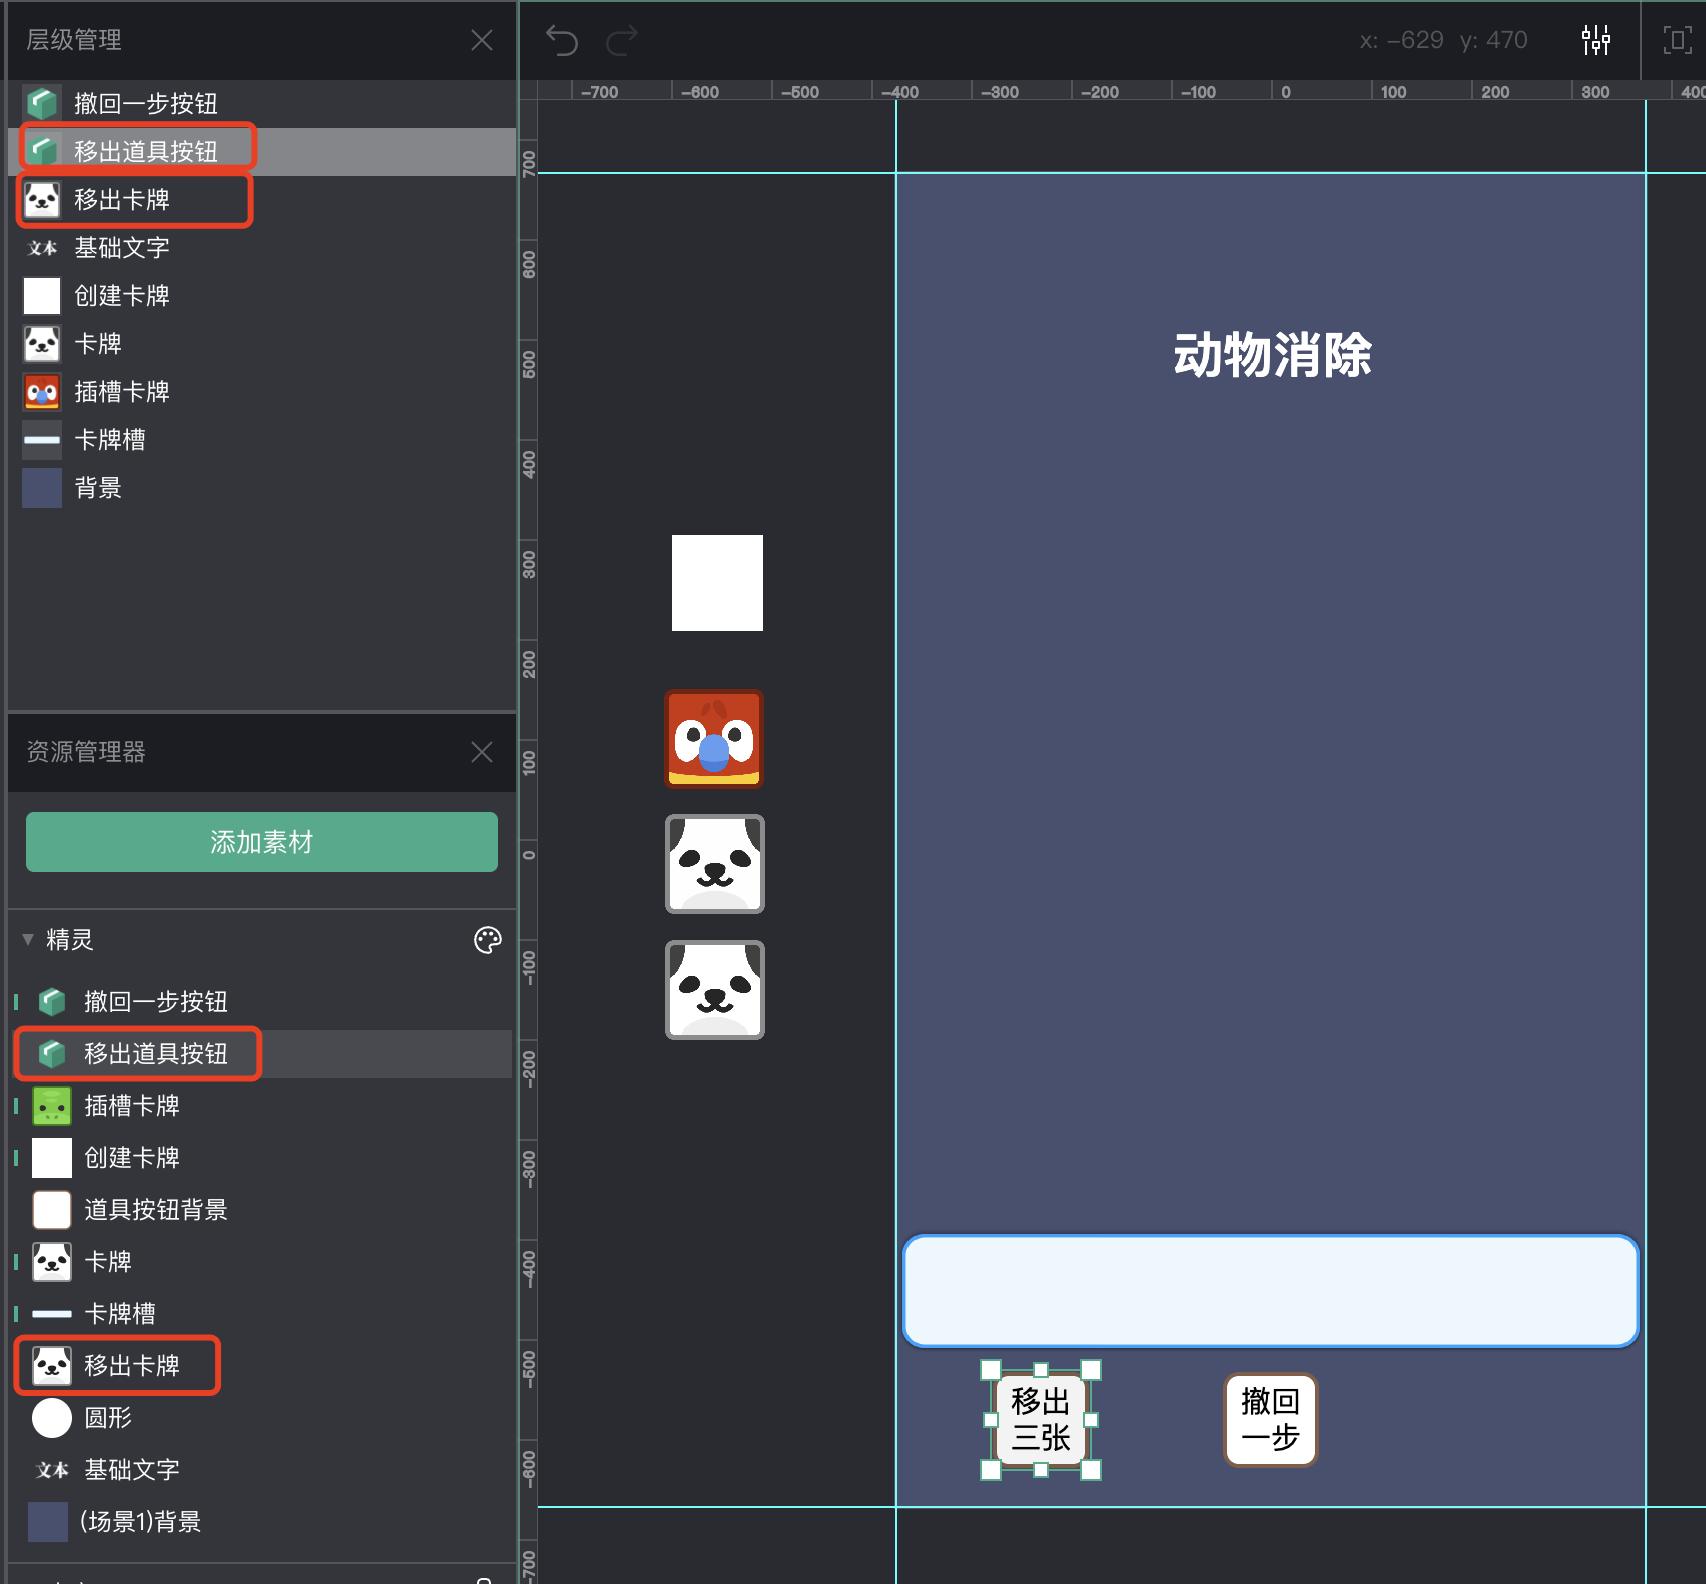This screenshot has width=1706, height=1584.
Task: Click the focus/fullscreen frame icon top right
Action: pyautogui.click(x=1676, y=40)
